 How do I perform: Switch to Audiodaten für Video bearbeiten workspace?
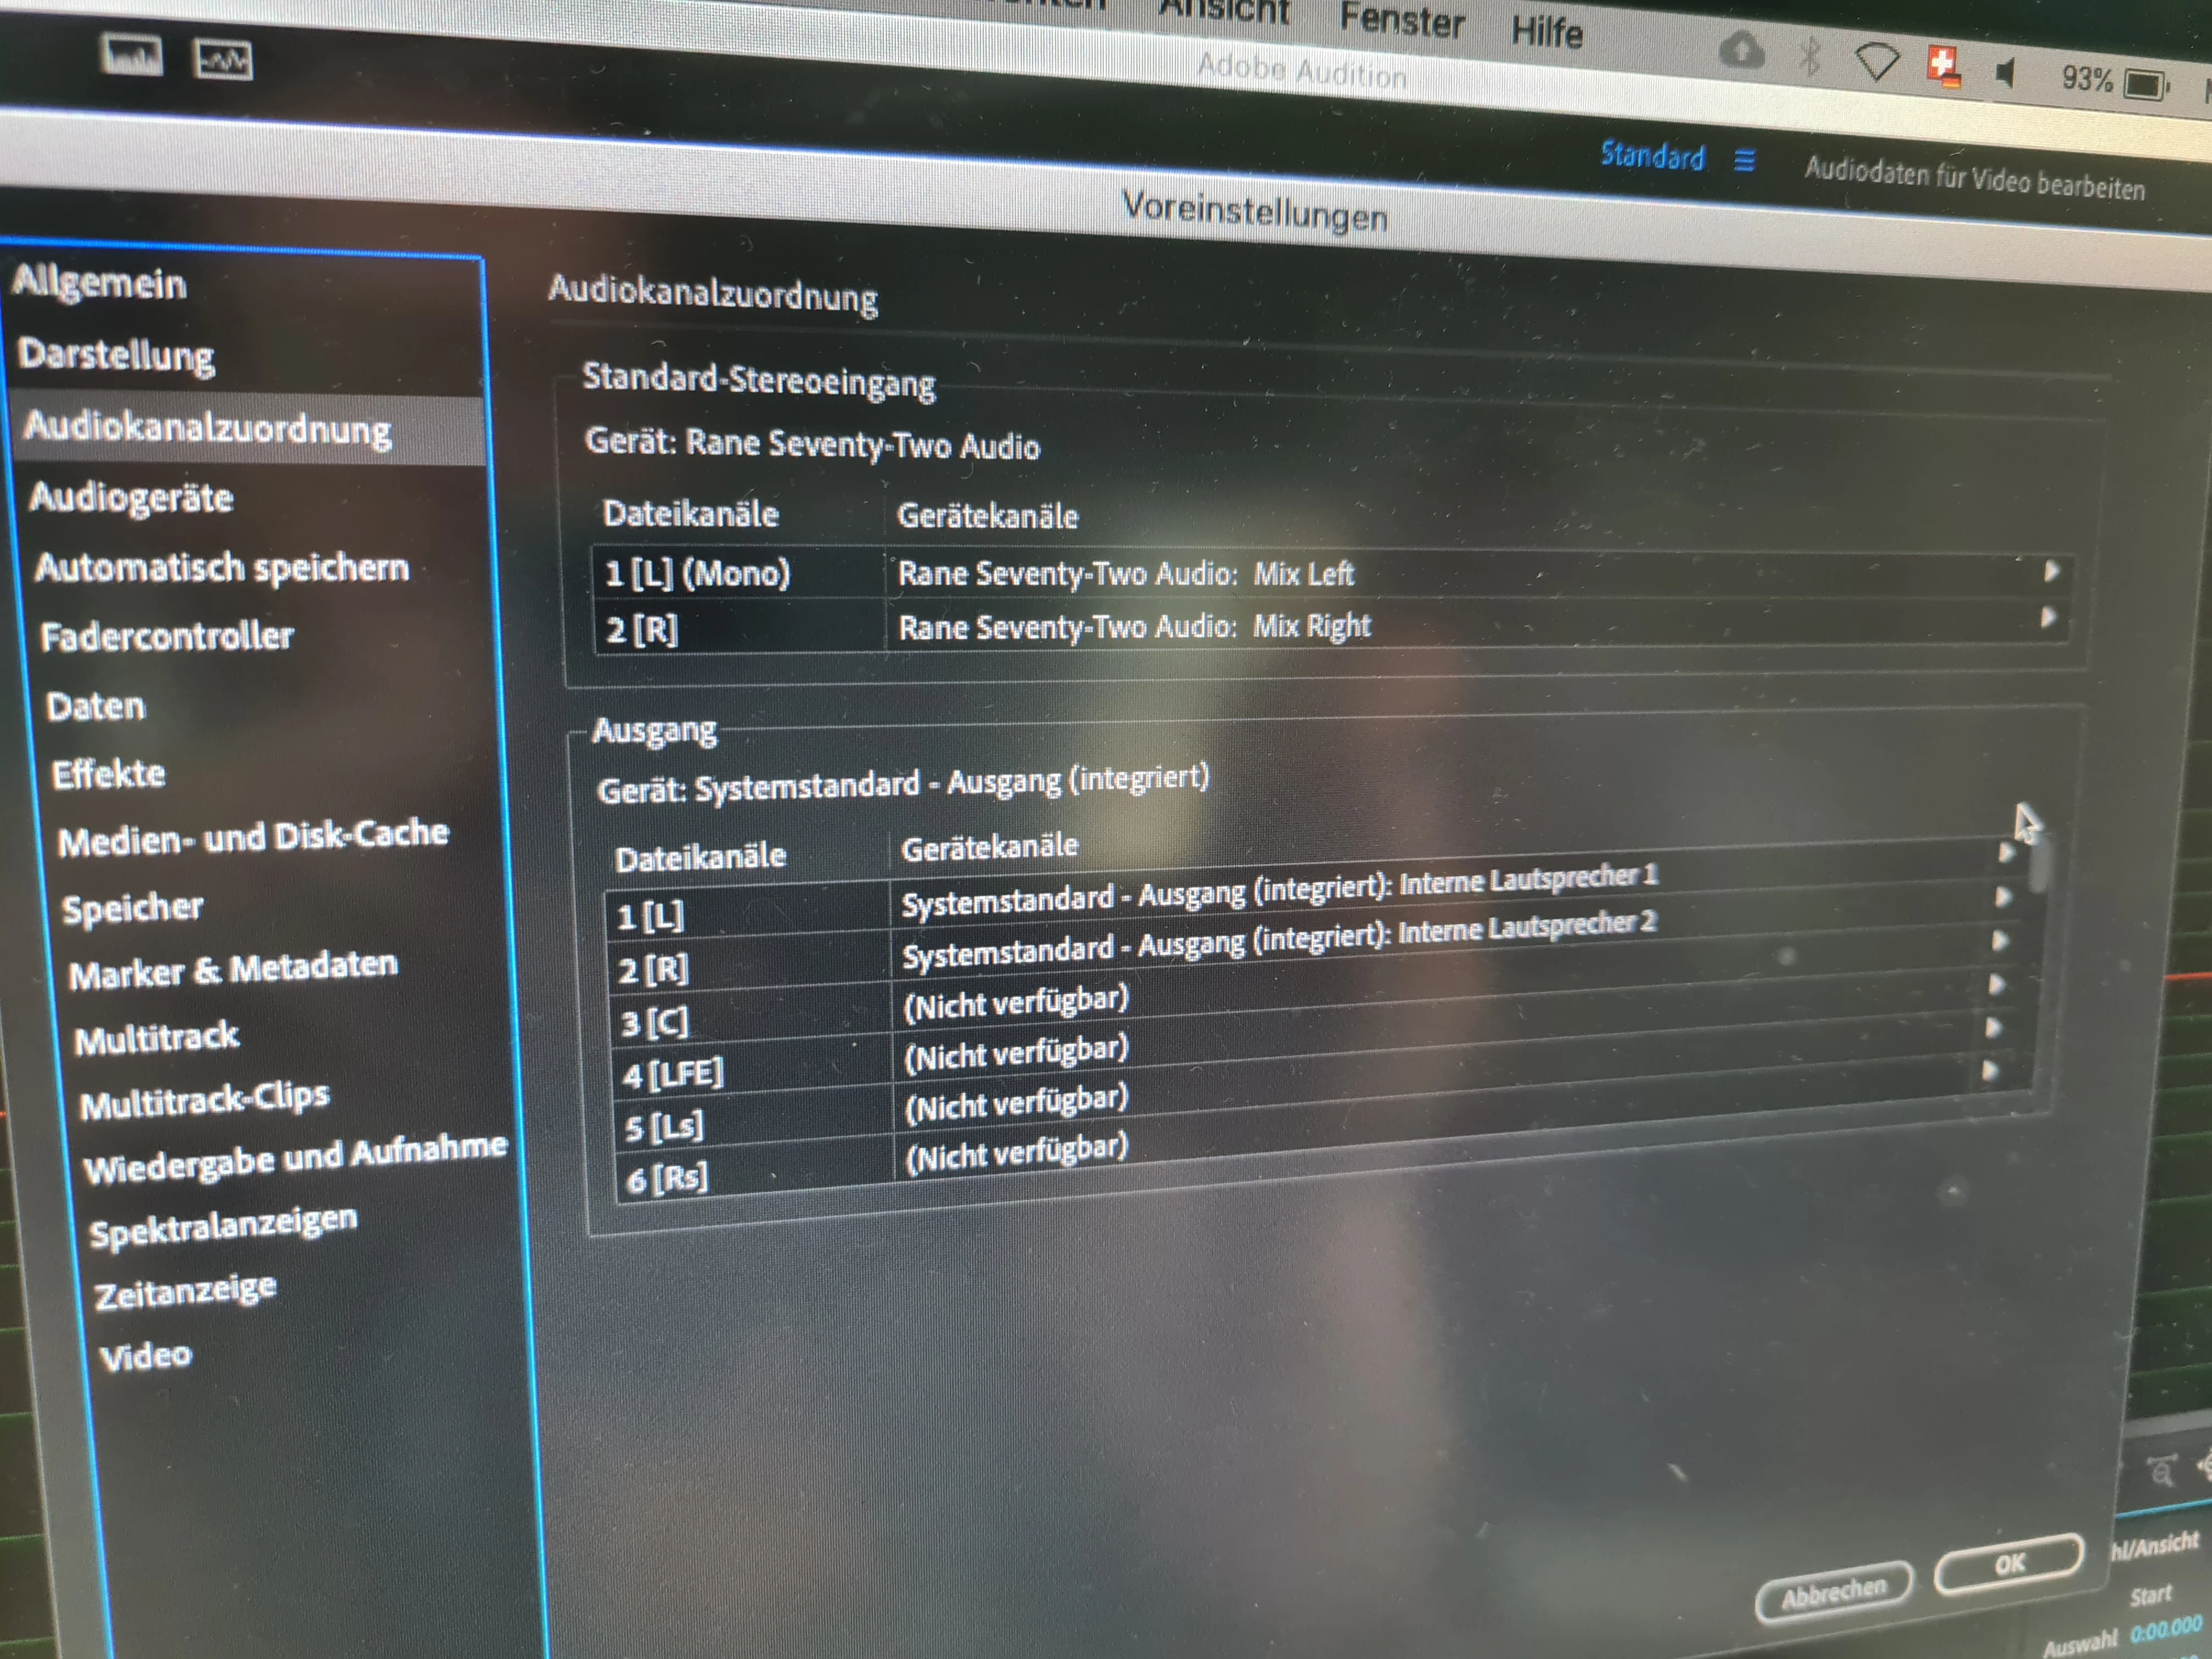tap(1974, 180)
